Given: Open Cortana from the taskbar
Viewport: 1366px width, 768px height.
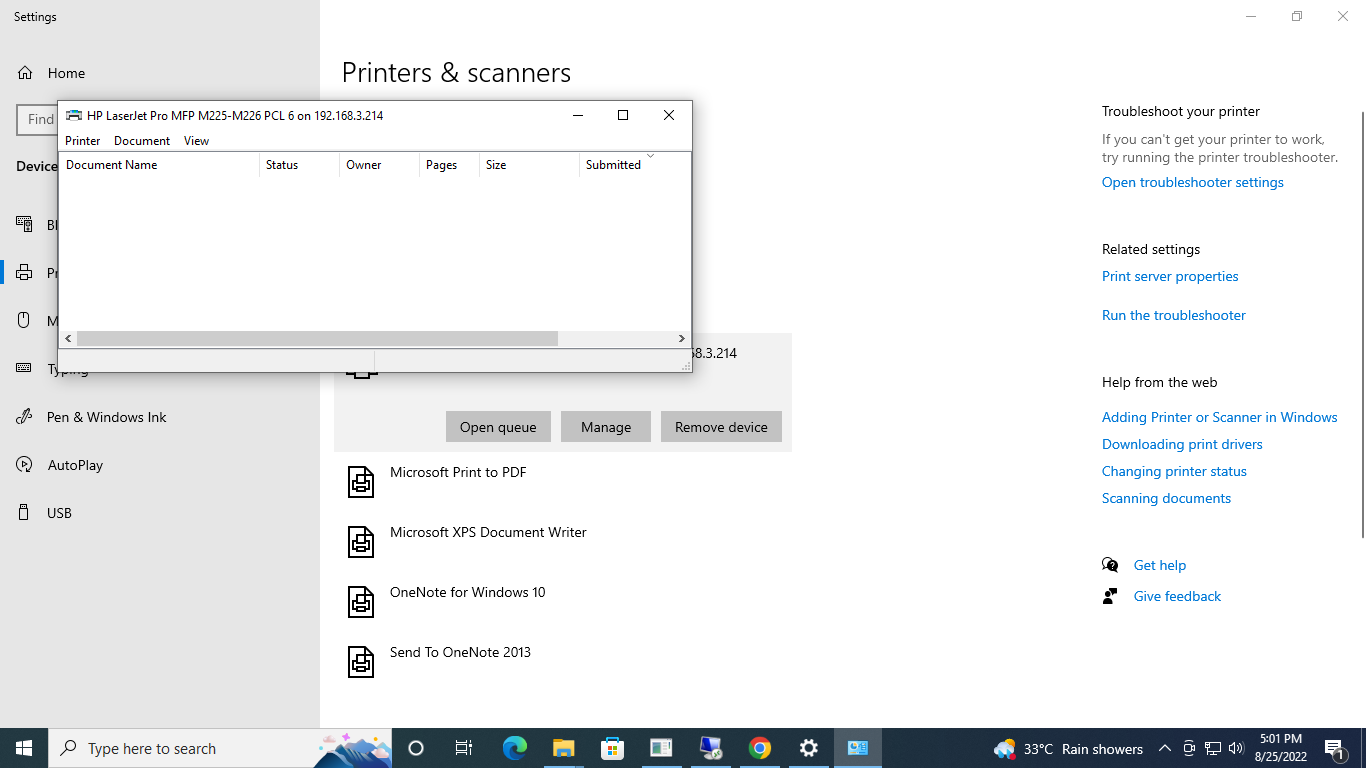Looking at the screenshot, I should click(416, 748).
